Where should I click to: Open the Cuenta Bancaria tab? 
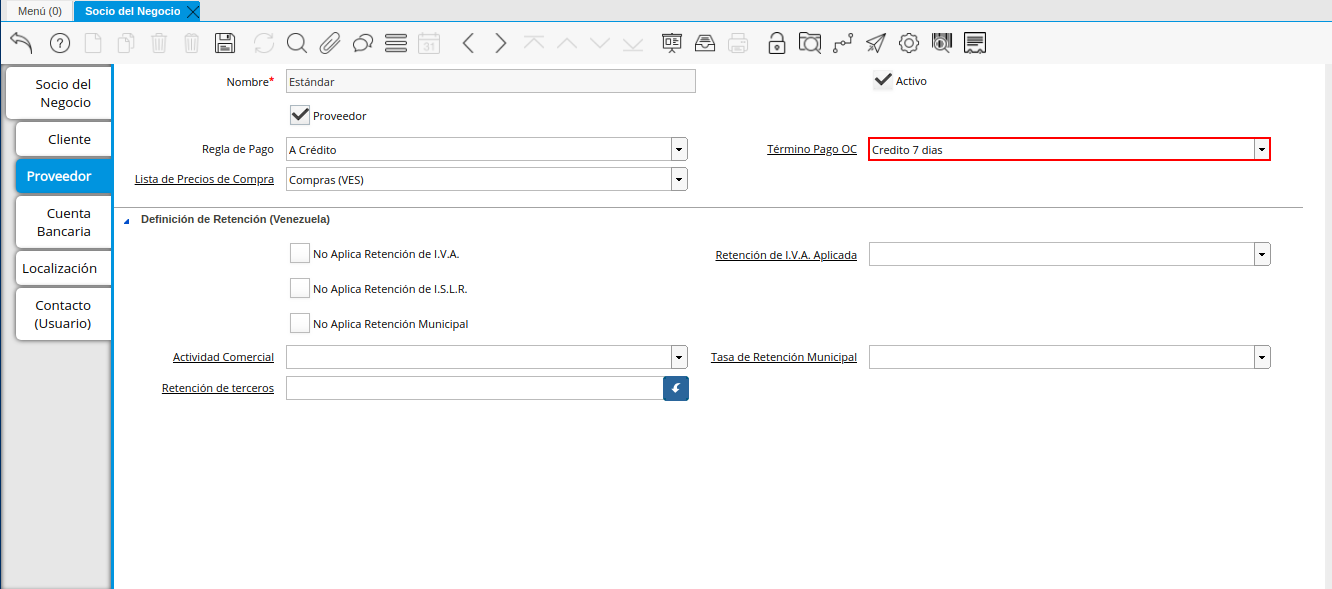pos(64,222)
